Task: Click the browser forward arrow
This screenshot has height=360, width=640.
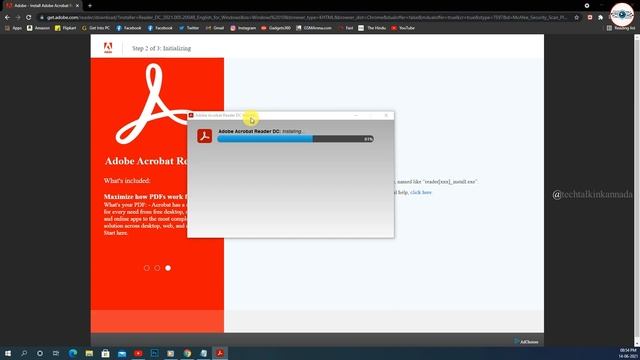Action: (18, 18)
